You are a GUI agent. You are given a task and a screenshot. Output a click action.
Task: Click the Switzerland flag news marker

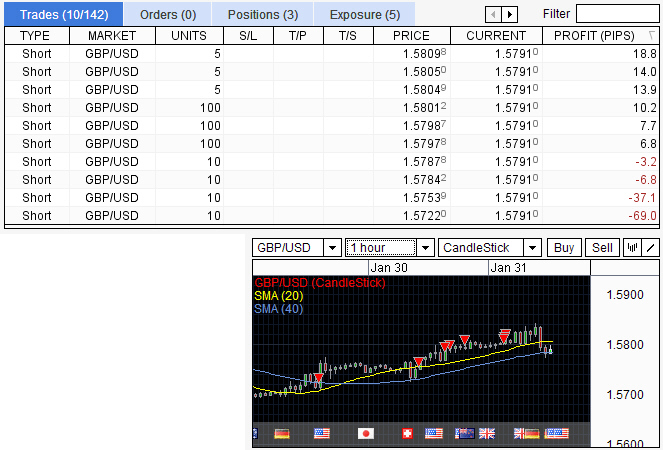[x=407, y=433]
